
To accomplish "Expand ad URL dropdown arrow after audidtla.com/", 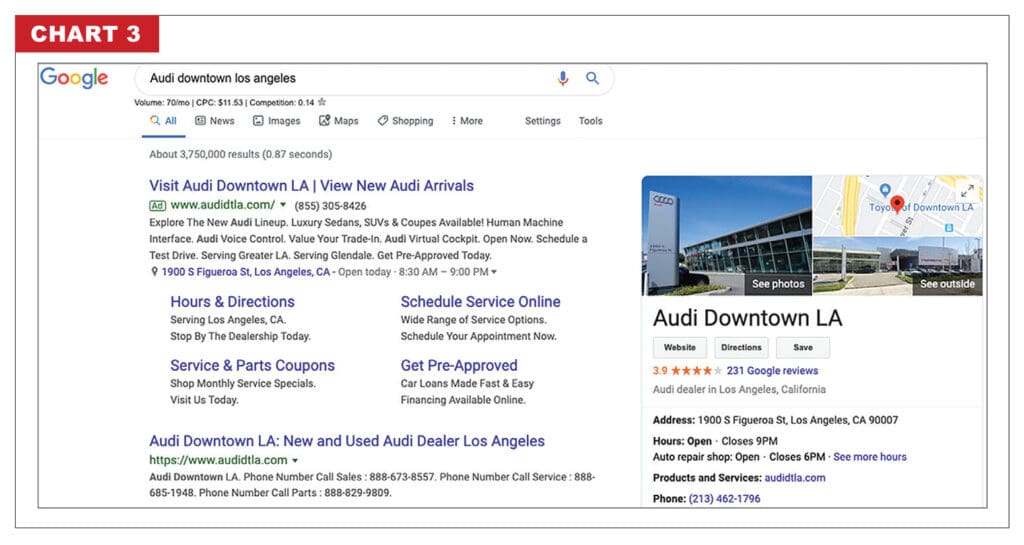I will [283, 205].
